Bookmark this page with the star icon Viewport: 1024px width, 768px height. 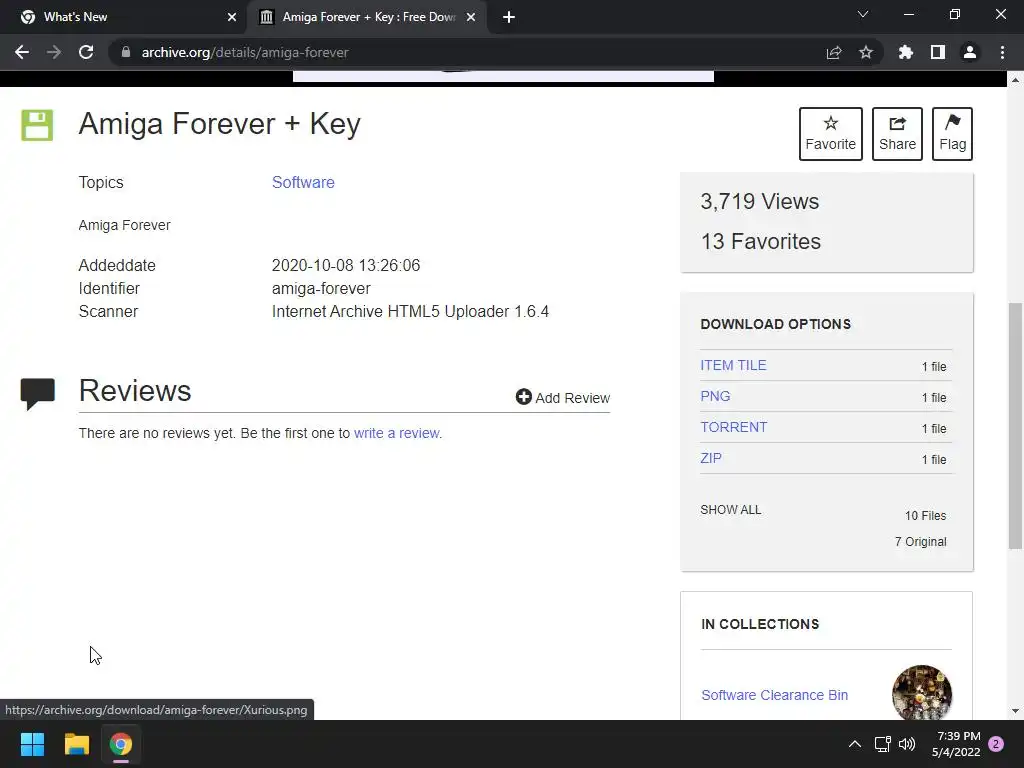pos(866,52)
